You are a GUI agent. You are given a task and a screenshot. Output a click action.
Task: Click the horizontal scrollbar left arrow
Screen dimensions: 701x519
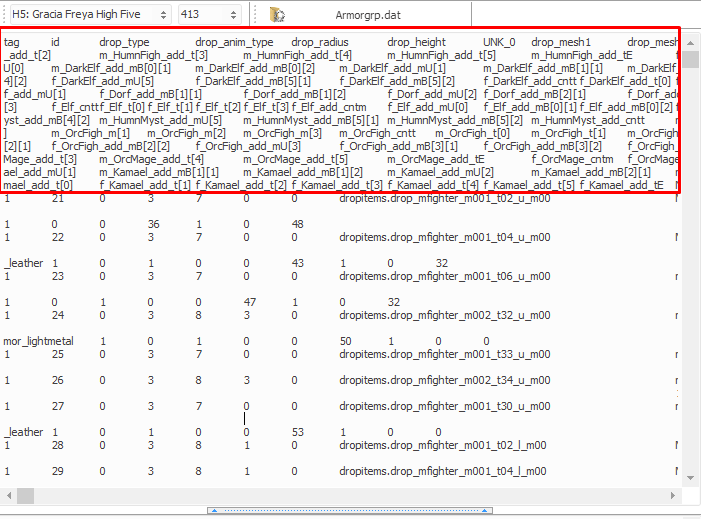(x=8, y=495)
